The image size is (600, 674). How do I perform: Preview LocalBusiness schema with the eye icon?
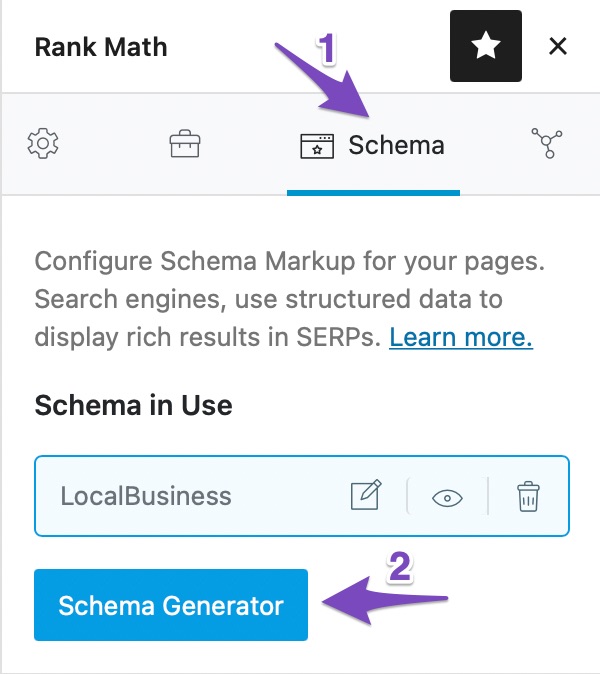pos(448,497)
